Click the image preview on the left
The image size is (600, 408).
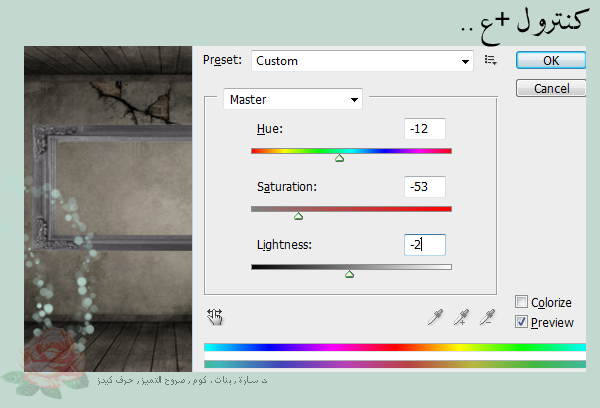tap(107, 200)
